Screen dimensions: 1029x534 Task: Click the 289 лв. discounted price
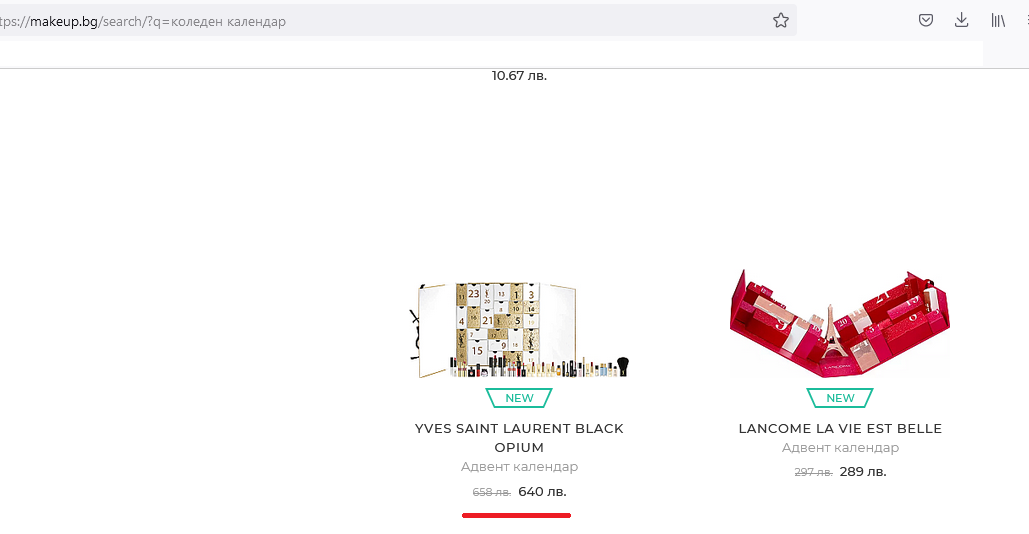(x=863, y=472)
